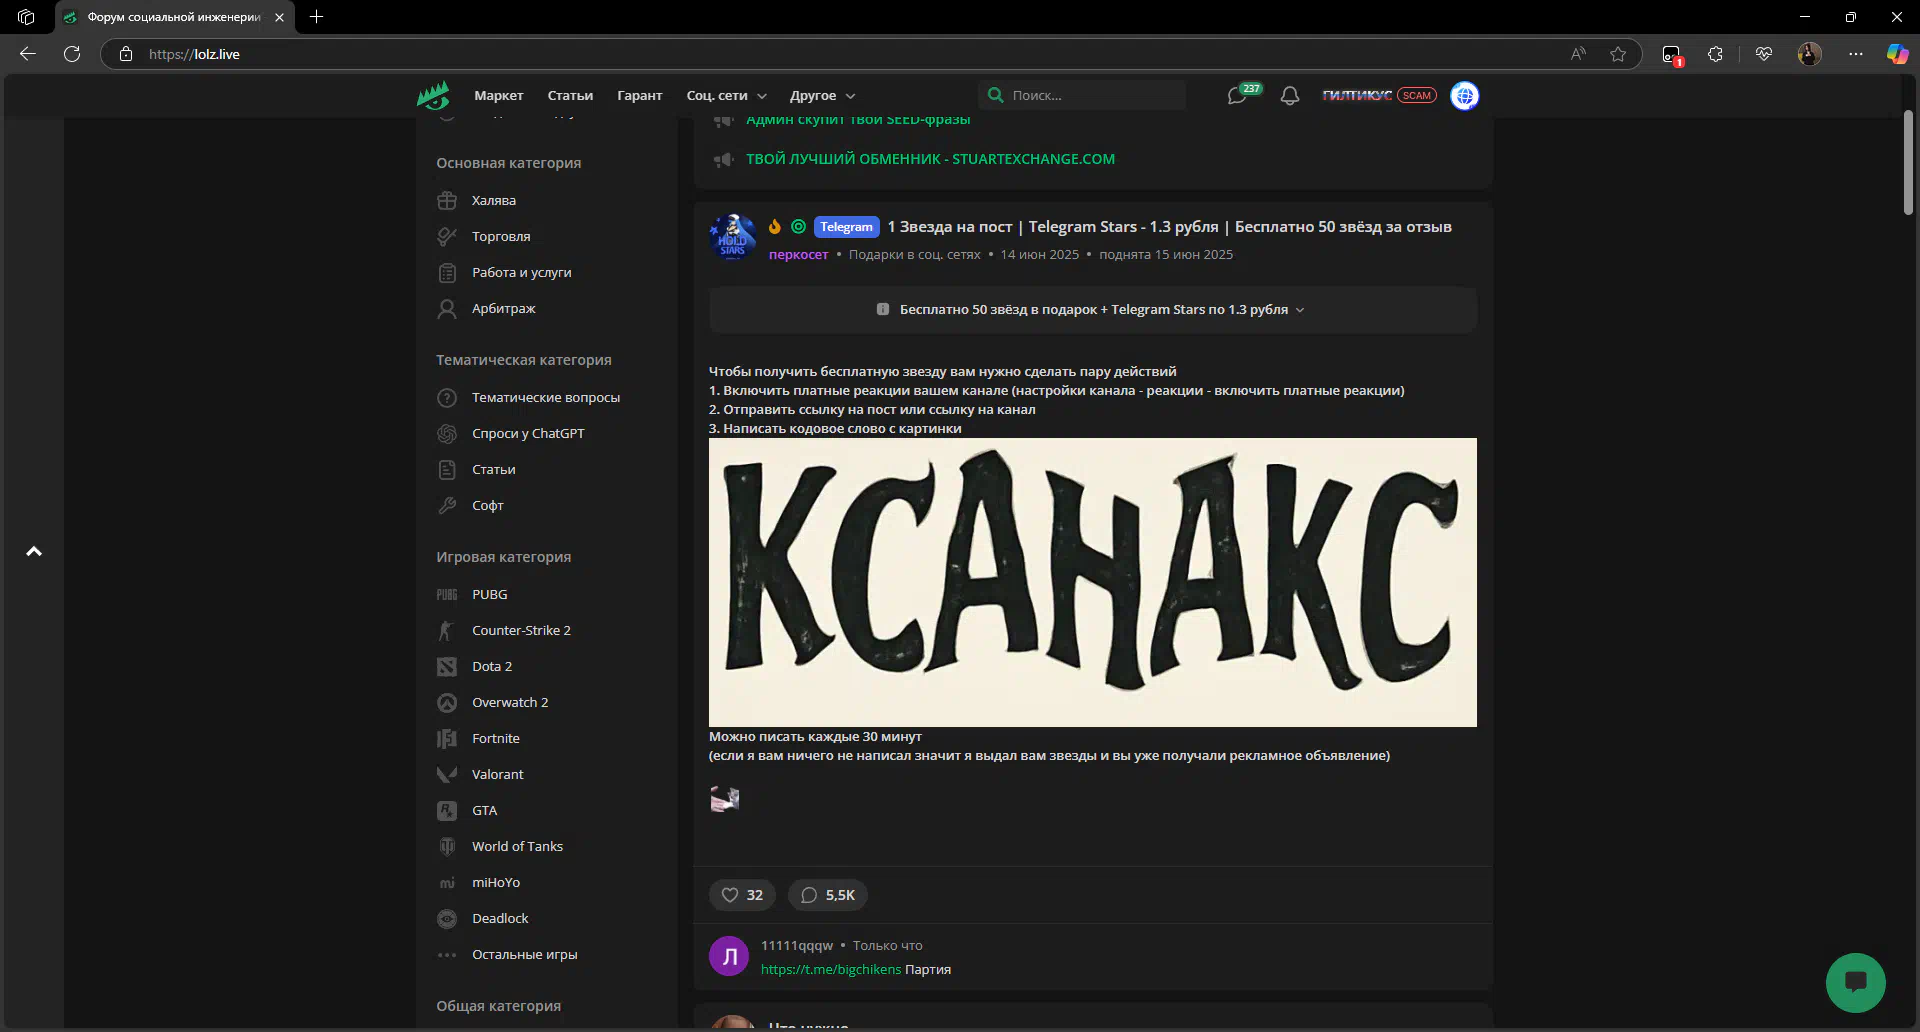The image size is (1920, 1032).
Task: Expand the Другое dropdown menu
Action: pyautogui.click(x=823, y=96)
